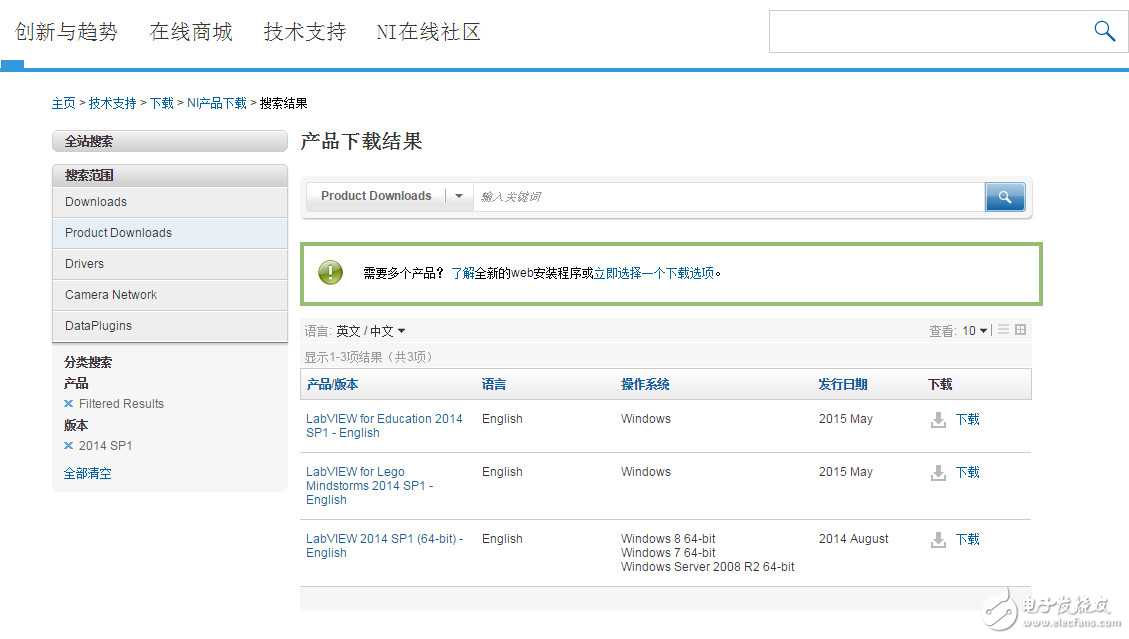Sort by 操作系统 column header
Viewport: 1129px width, 639px height.
pos(645,384)
